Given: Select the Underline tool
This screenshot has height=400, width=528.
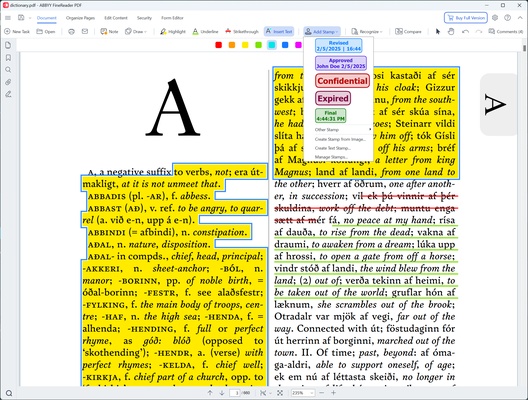Looking at the screenshot, I should tap(205, 31).
